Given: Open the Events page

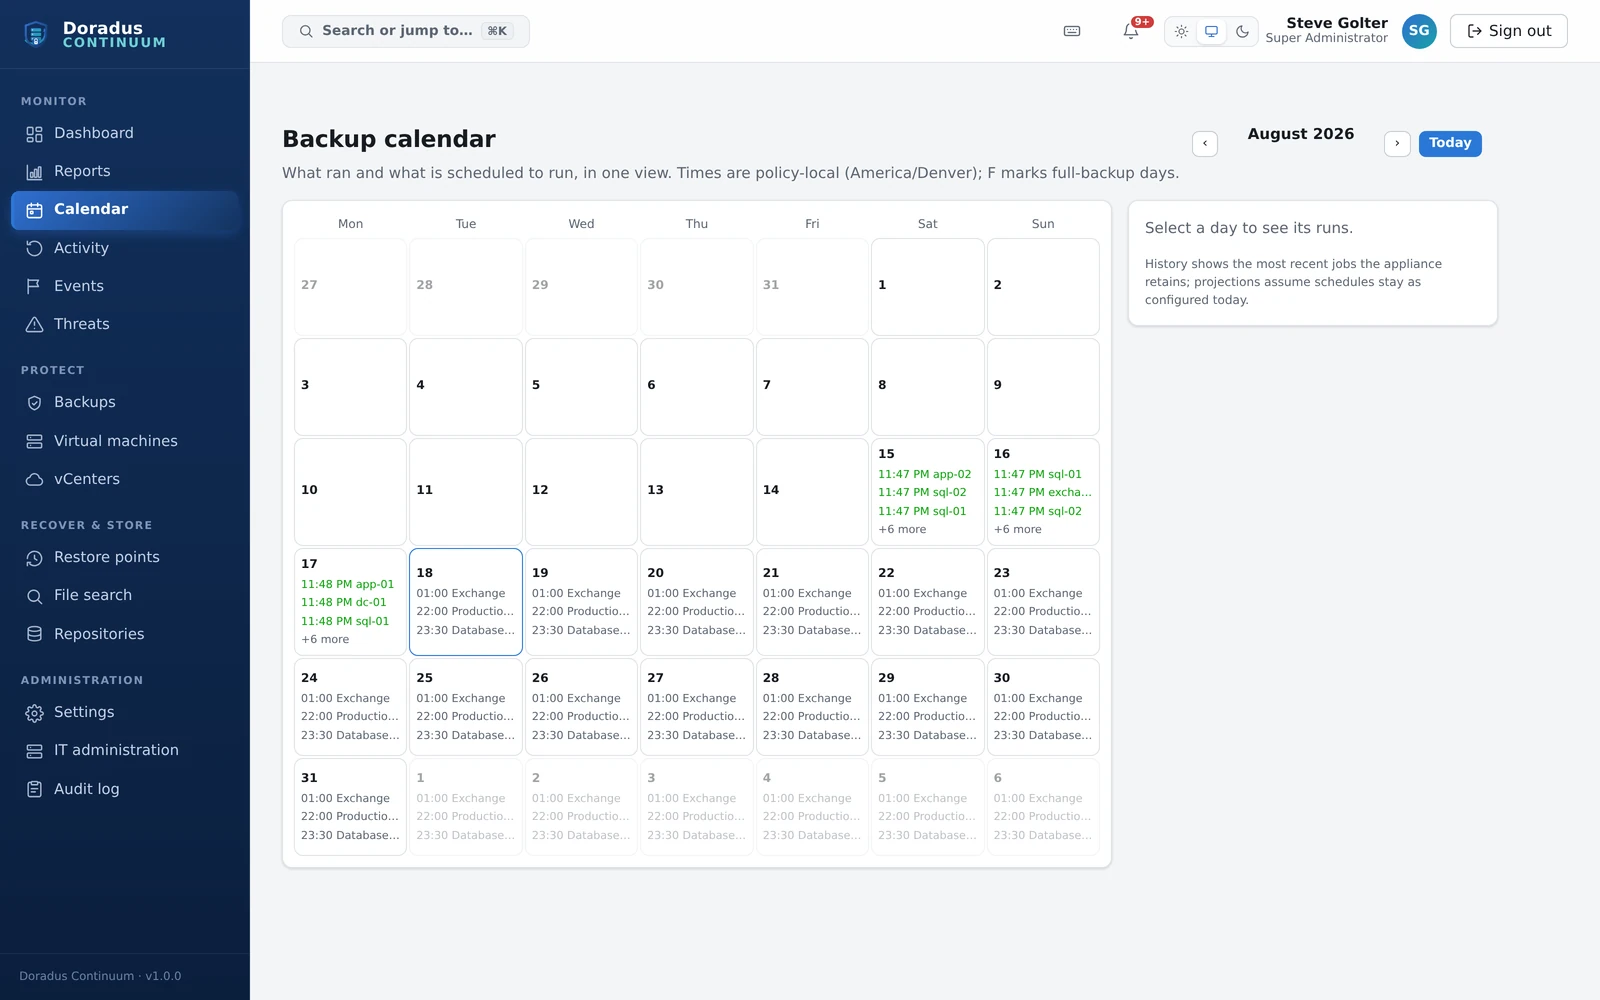Looking at the screenshot, I should [x=125, y=286].
